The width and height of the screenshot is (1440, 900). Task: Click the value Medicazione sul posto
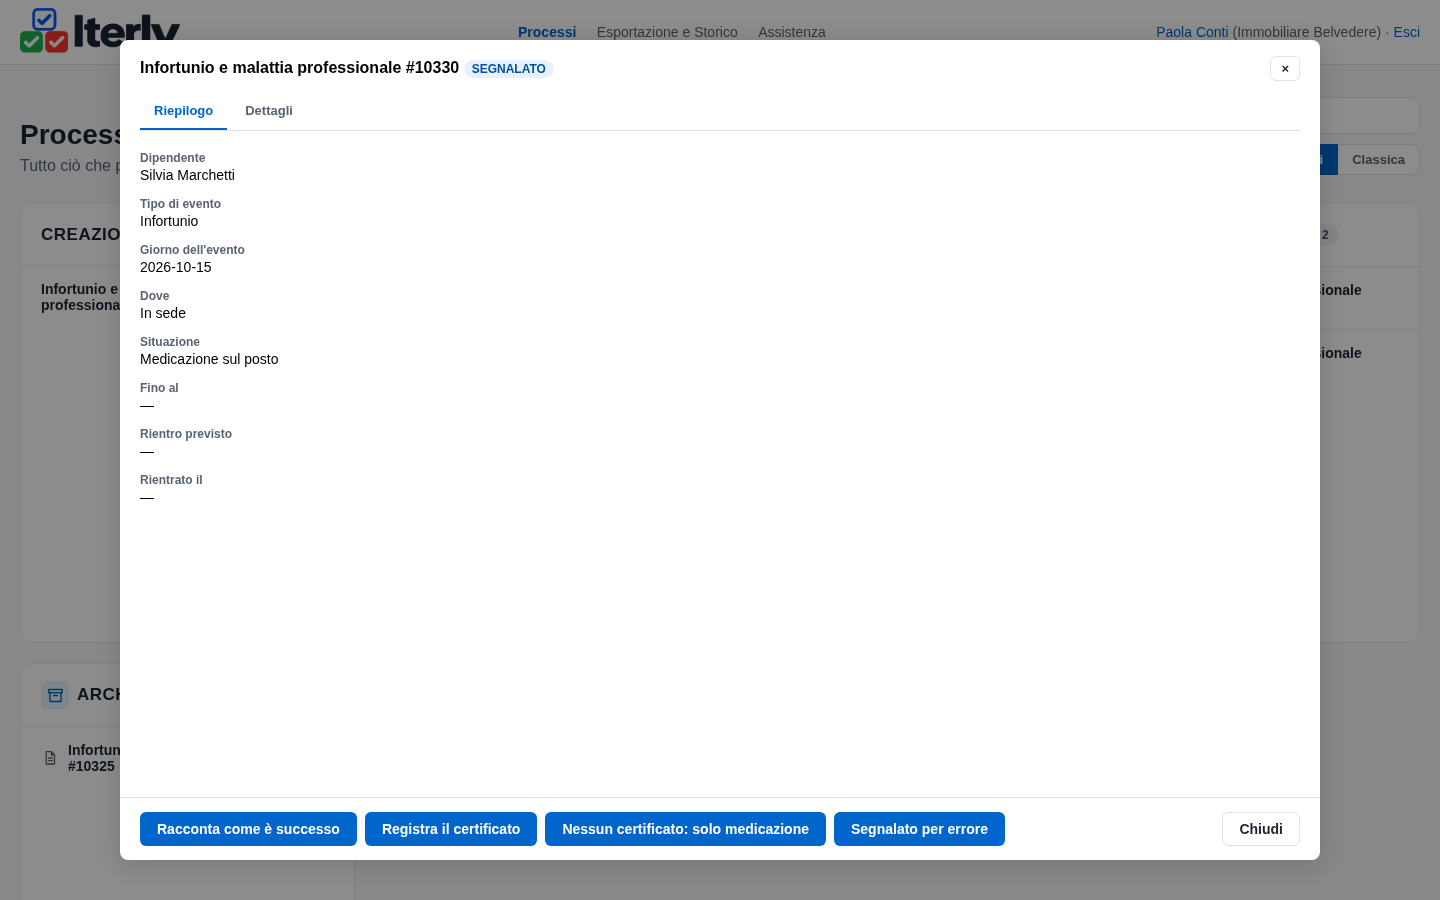point(209,359)
